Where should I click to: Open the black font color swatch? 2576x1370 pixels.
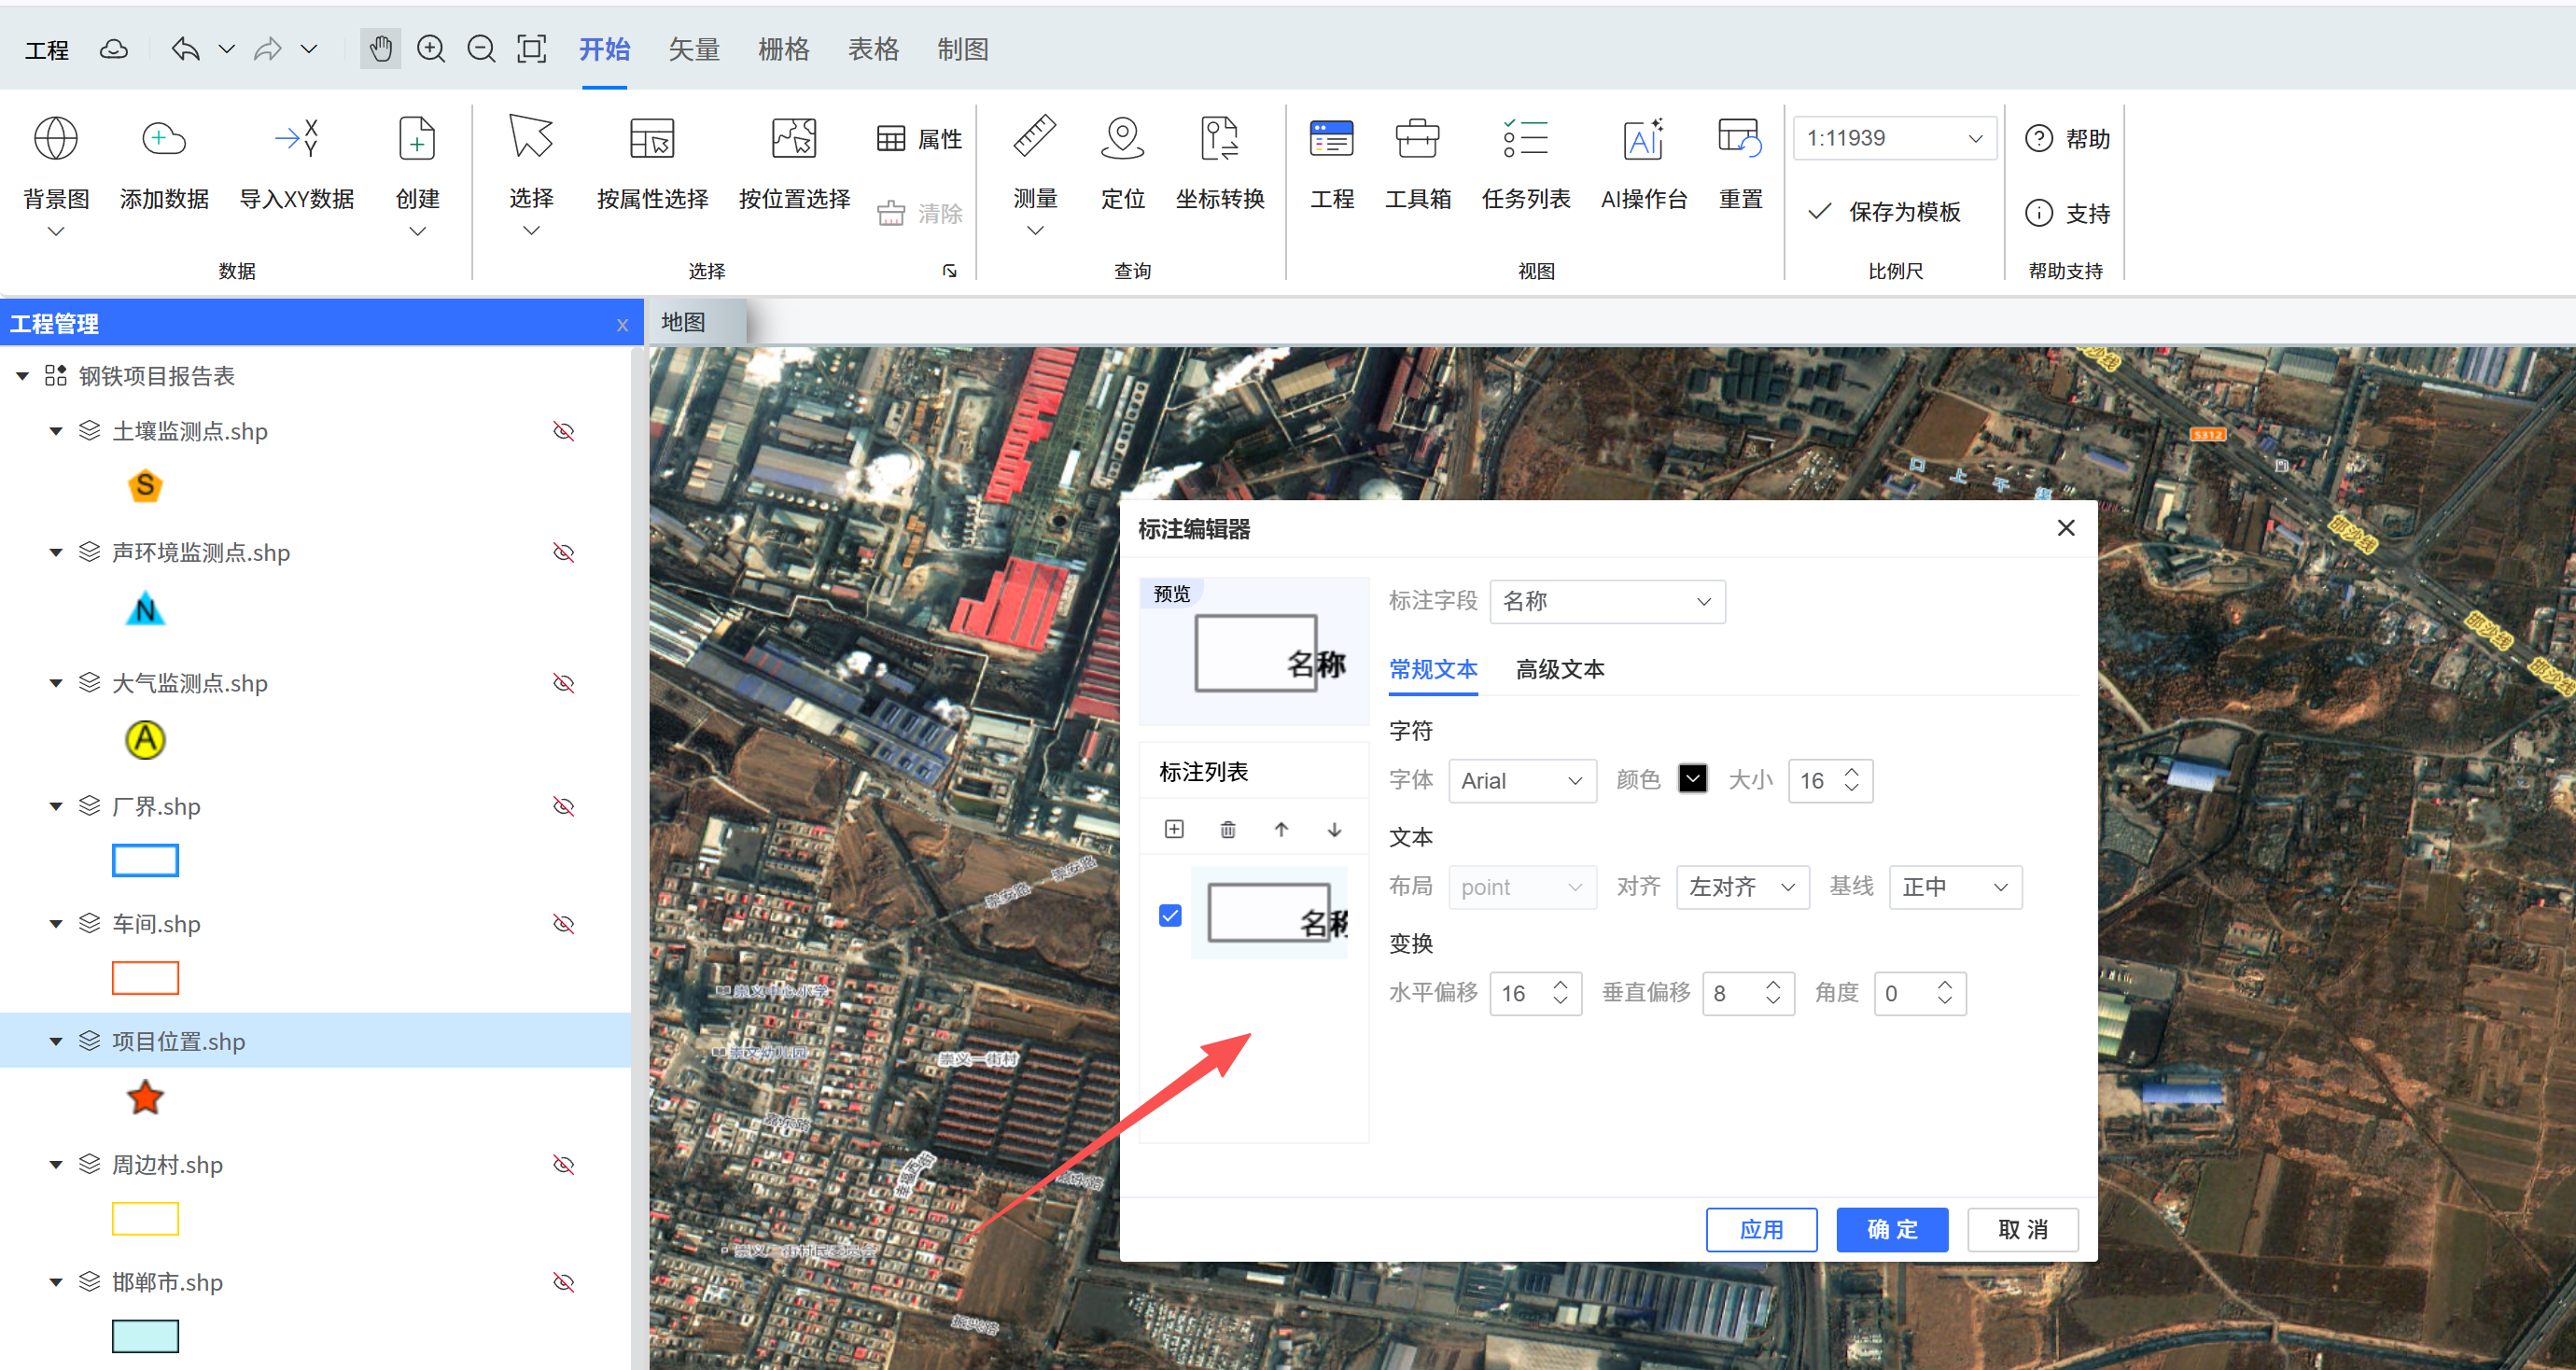[x=1692, y=779]
